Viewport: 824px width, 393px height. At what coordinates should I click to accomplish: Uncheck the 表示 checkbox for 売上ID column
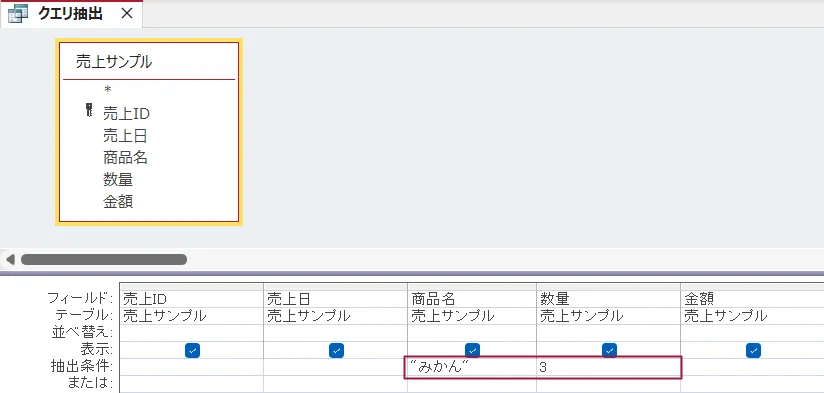(192, 350)
